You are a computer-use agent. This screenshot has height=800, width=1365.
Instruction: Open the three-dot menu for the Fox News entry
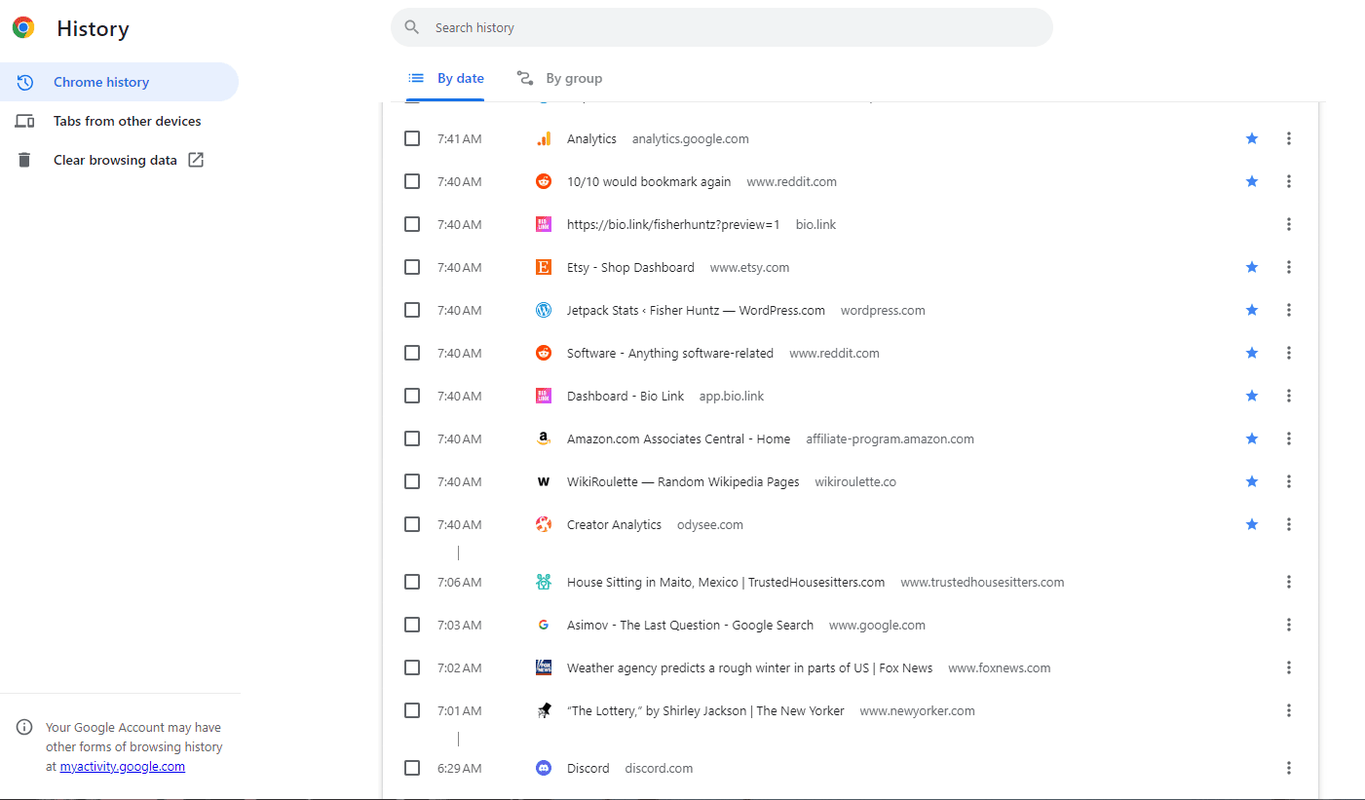1289,668
